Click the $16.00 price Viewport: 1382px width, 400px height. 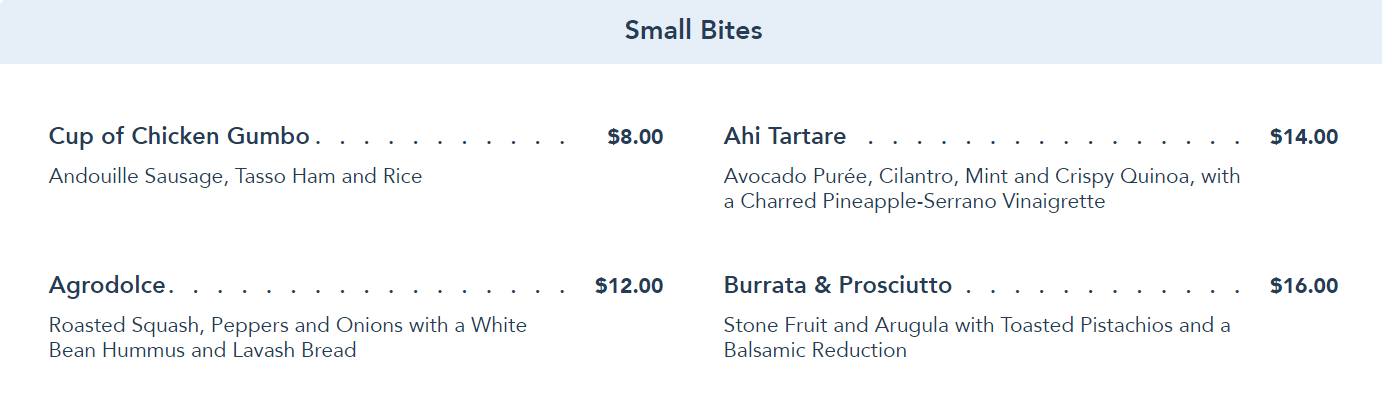1304,287
